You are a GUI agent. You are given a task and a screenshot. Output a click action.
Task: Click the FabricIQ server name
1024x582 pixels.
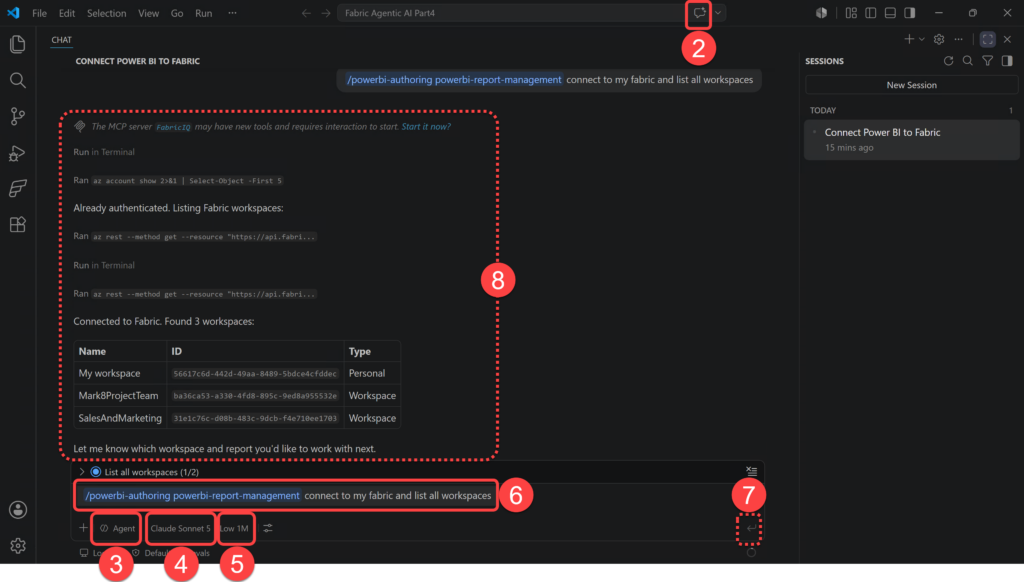pos(173,127)
